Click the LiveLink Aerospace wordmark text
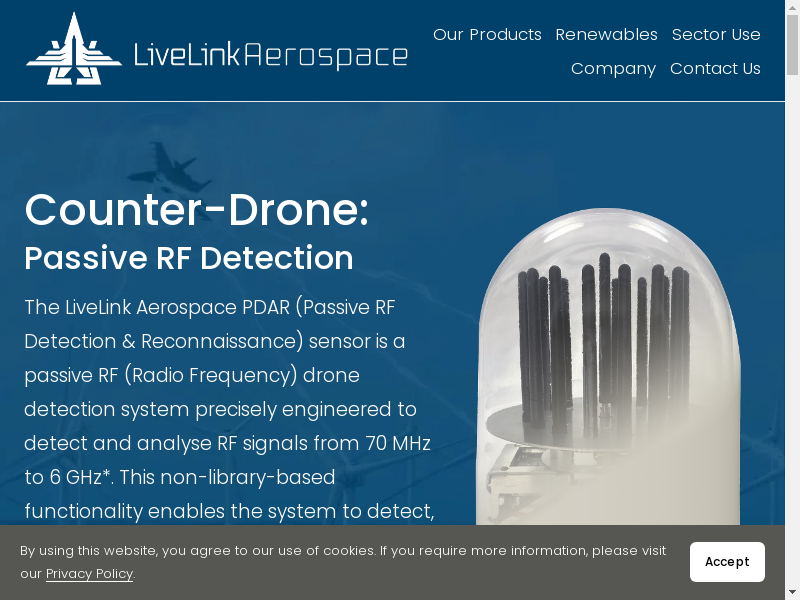800x600 pixels. tap(271, 55)
